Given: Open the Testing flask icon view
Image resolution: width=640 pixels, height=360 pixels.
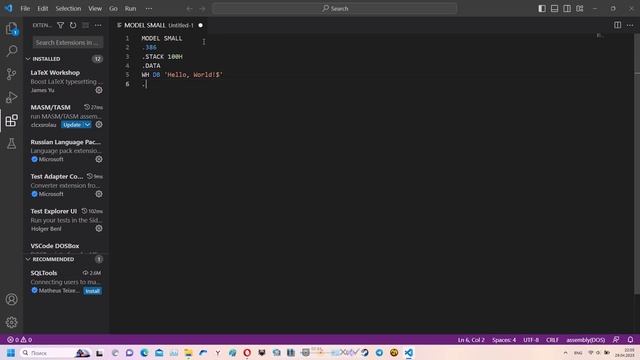Looking at the screenshot, I should click(x=11, y=143).
